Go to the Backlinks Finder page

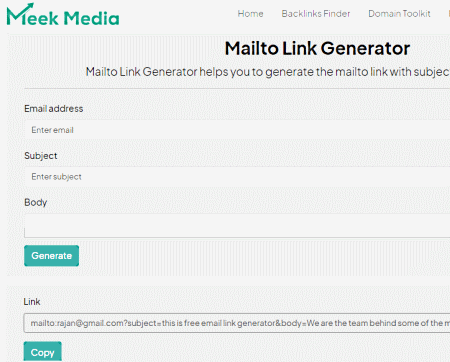coord(316,14)
